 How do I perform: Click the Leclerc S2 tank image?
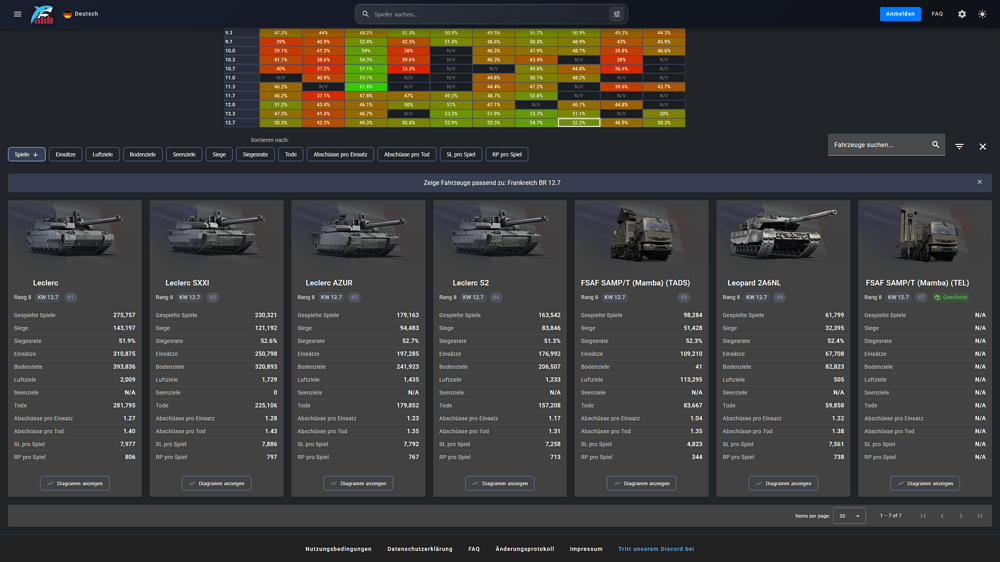(x=499, y=234)
